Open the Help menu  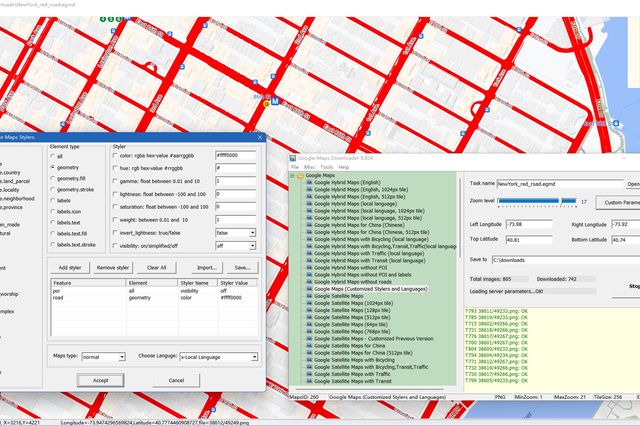pos(344,167)
